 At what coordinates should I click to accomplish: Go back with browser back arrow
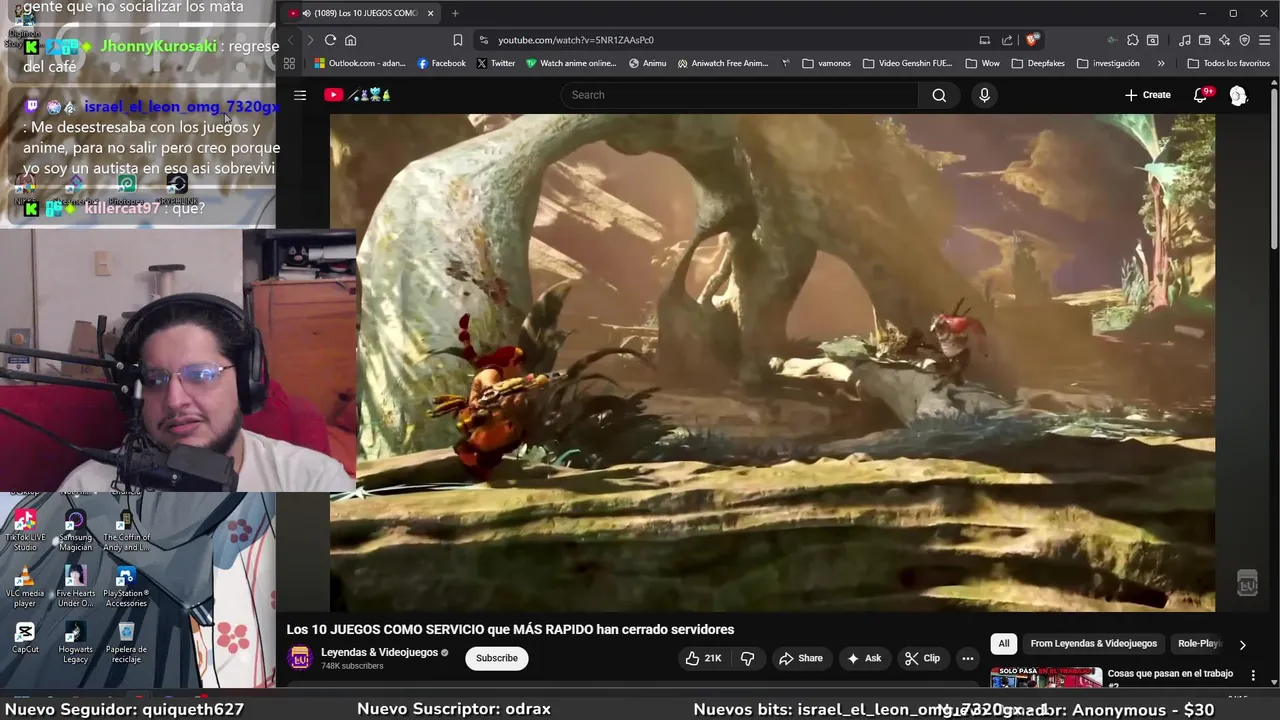(290, 40)
